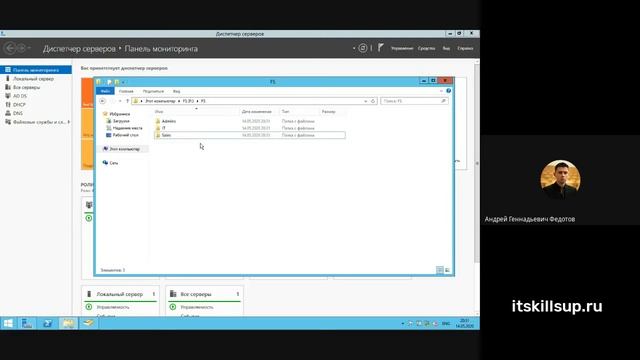Select Сеть in Explorer navigation pane
This screenshot has height=360, width=640.
click(113, 163)
